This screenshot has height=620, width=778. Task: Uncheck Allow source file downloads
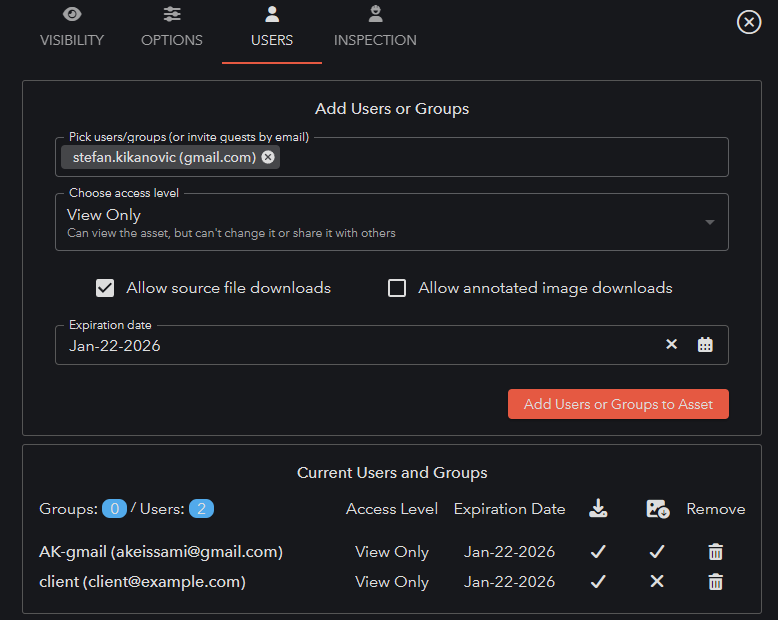(x=105, y=288)
